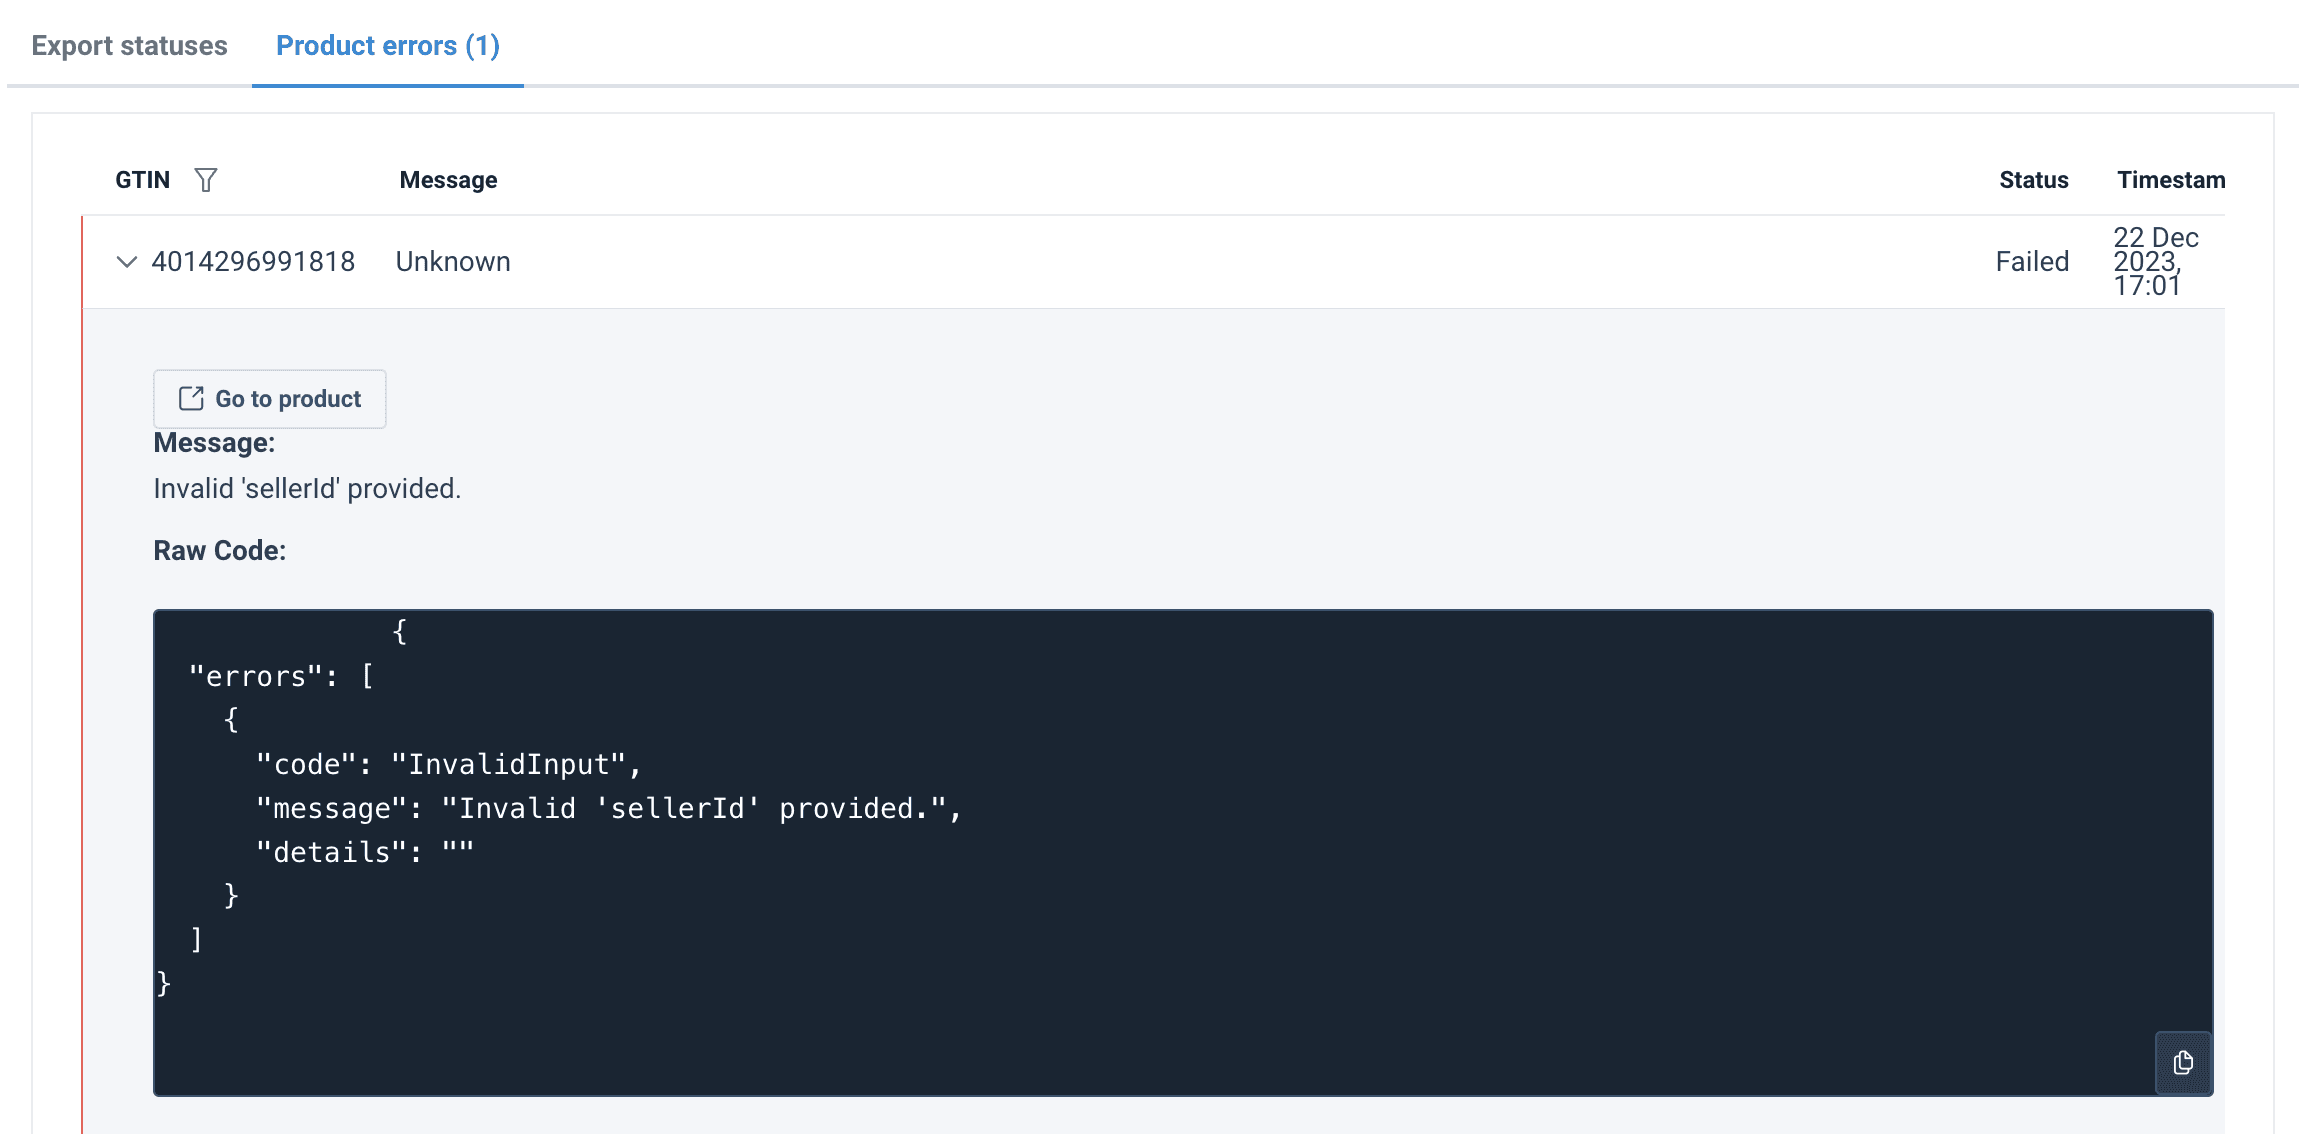Click the Invalid 'sellerId' provided message text

pyautogui.click(x=307, y=489)
